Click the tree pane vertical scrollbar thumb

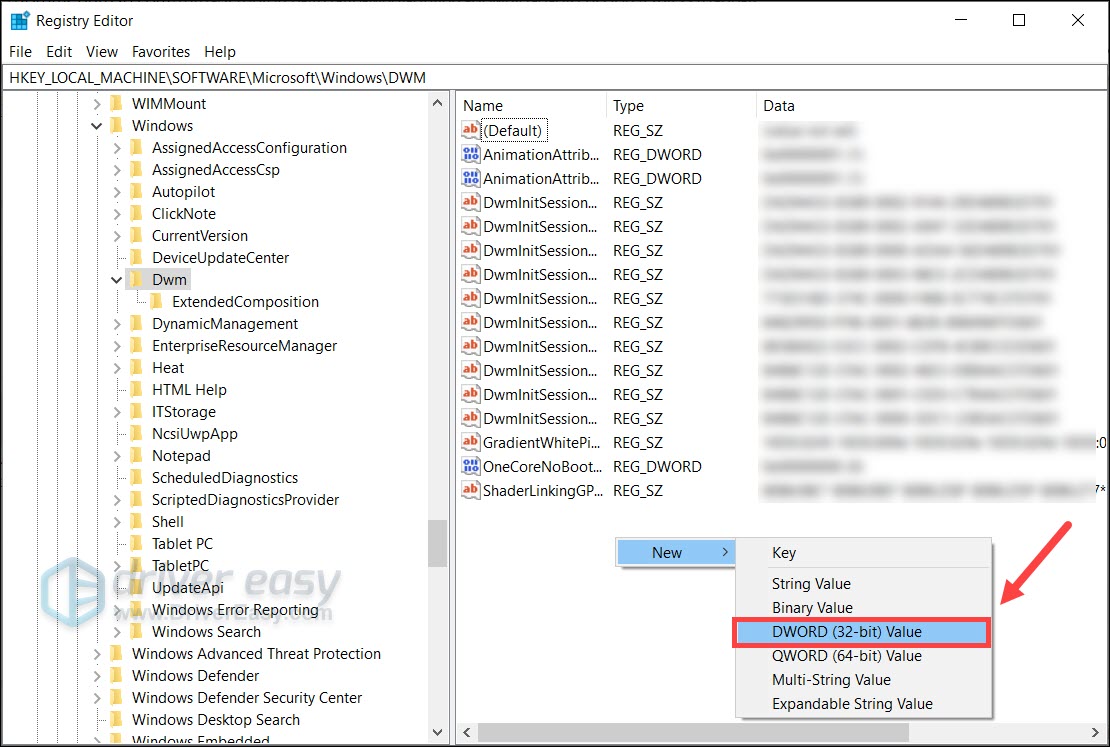tap(437, 543)
